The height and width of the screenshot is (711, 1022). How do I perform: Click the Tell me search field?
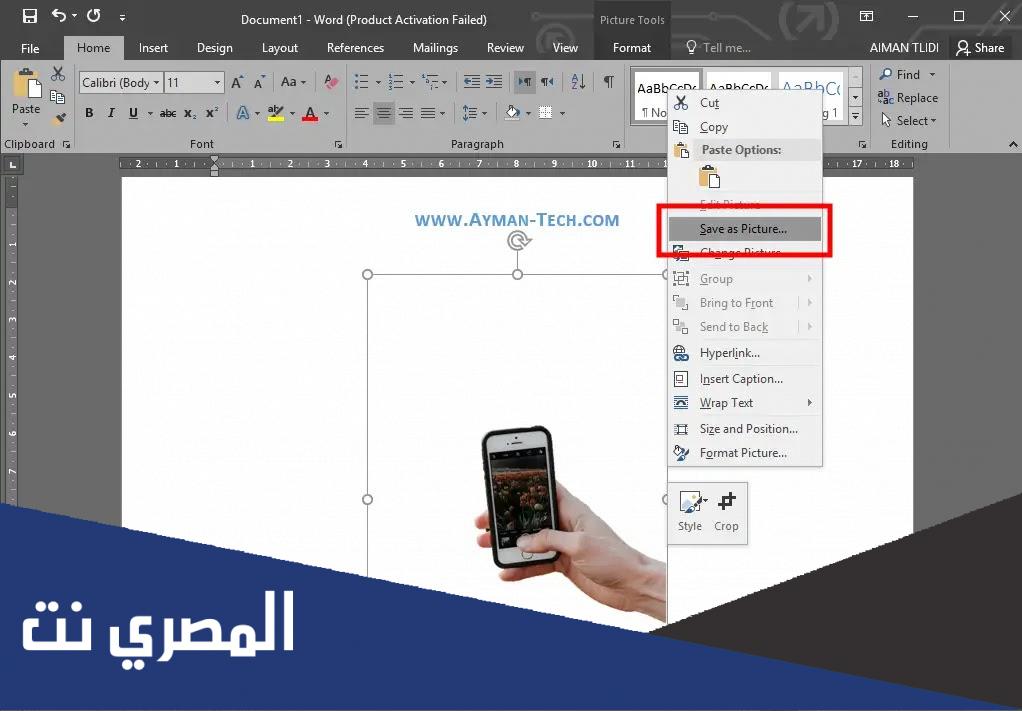(724, 48)
